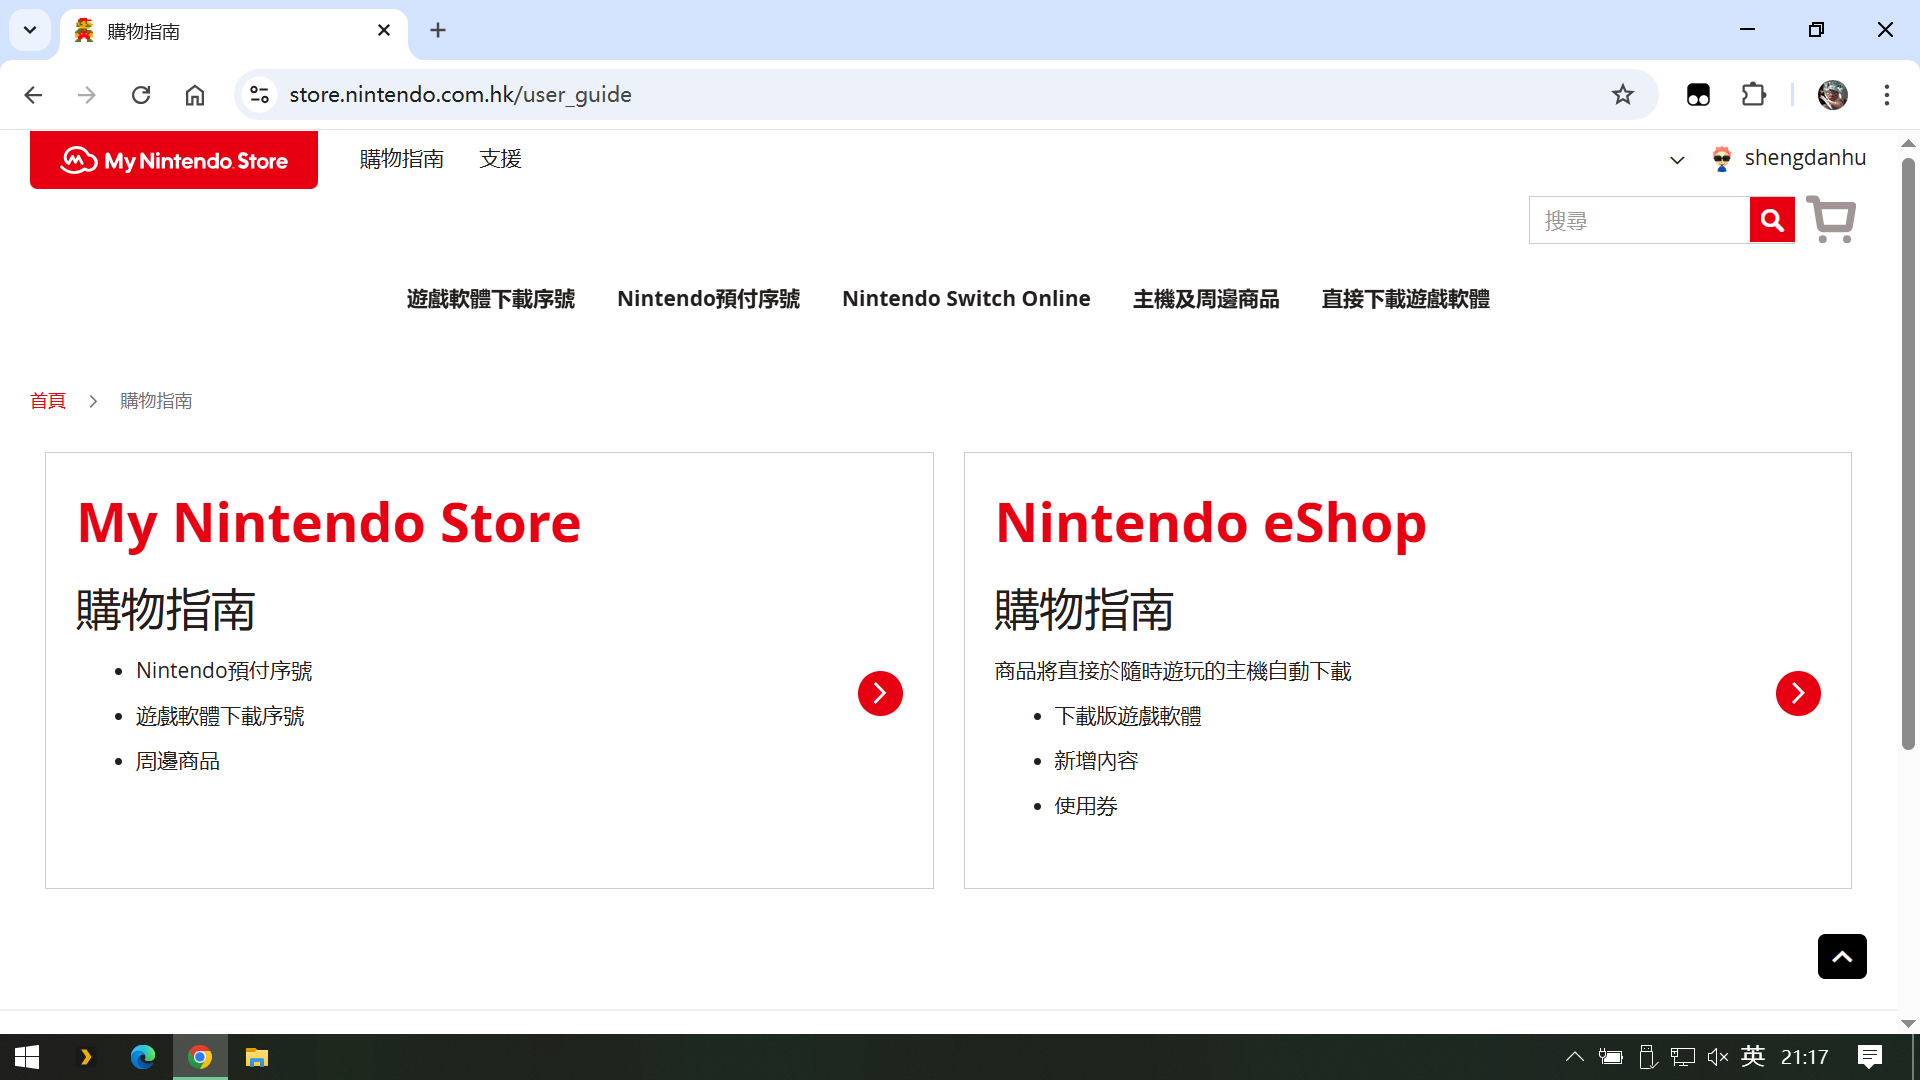Select 主機及周邊商品 menu
Viewport: 1920px width, 1080px height.
(1206, 299)
